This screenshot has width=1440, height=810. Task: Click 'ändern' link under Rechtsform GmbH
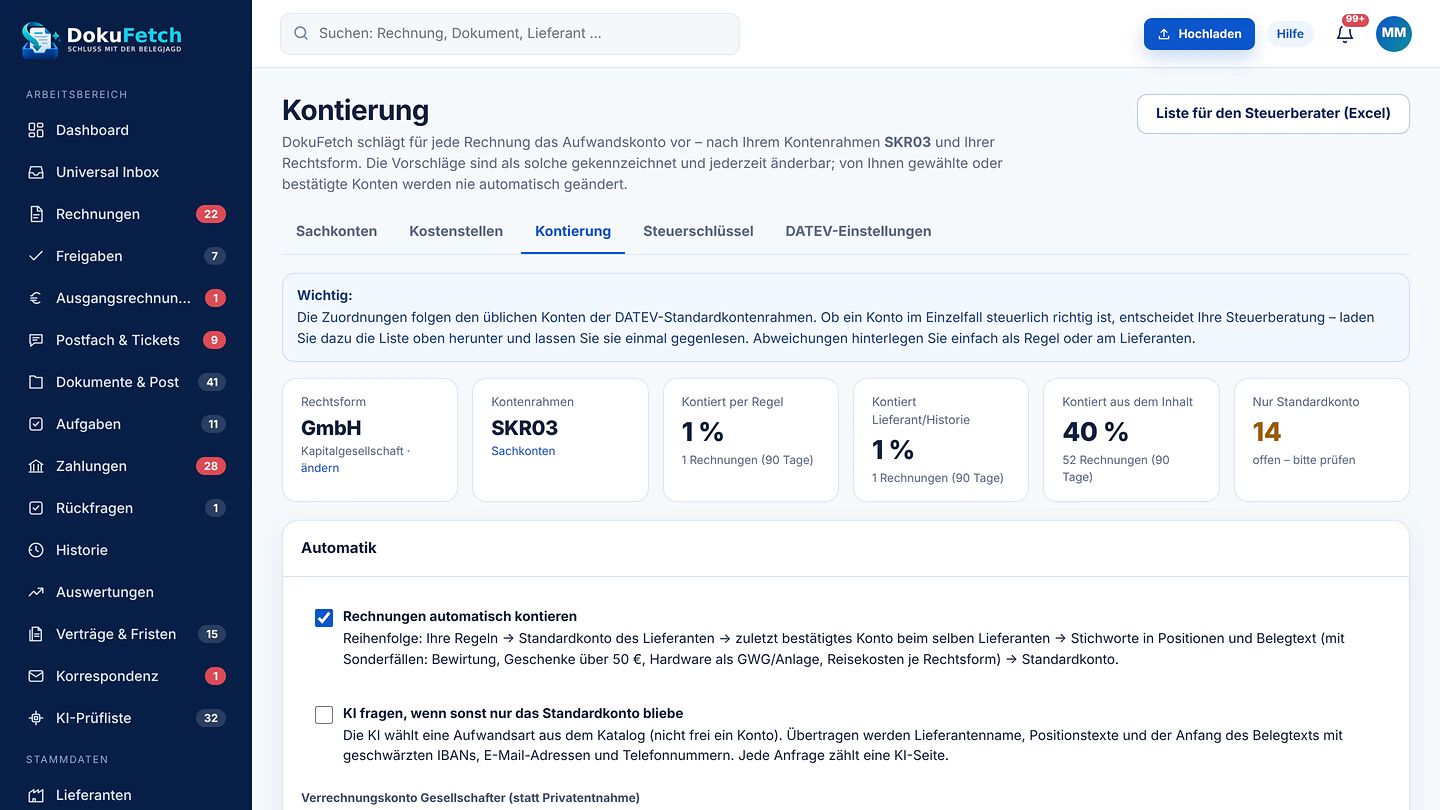(x=320, y=468)
